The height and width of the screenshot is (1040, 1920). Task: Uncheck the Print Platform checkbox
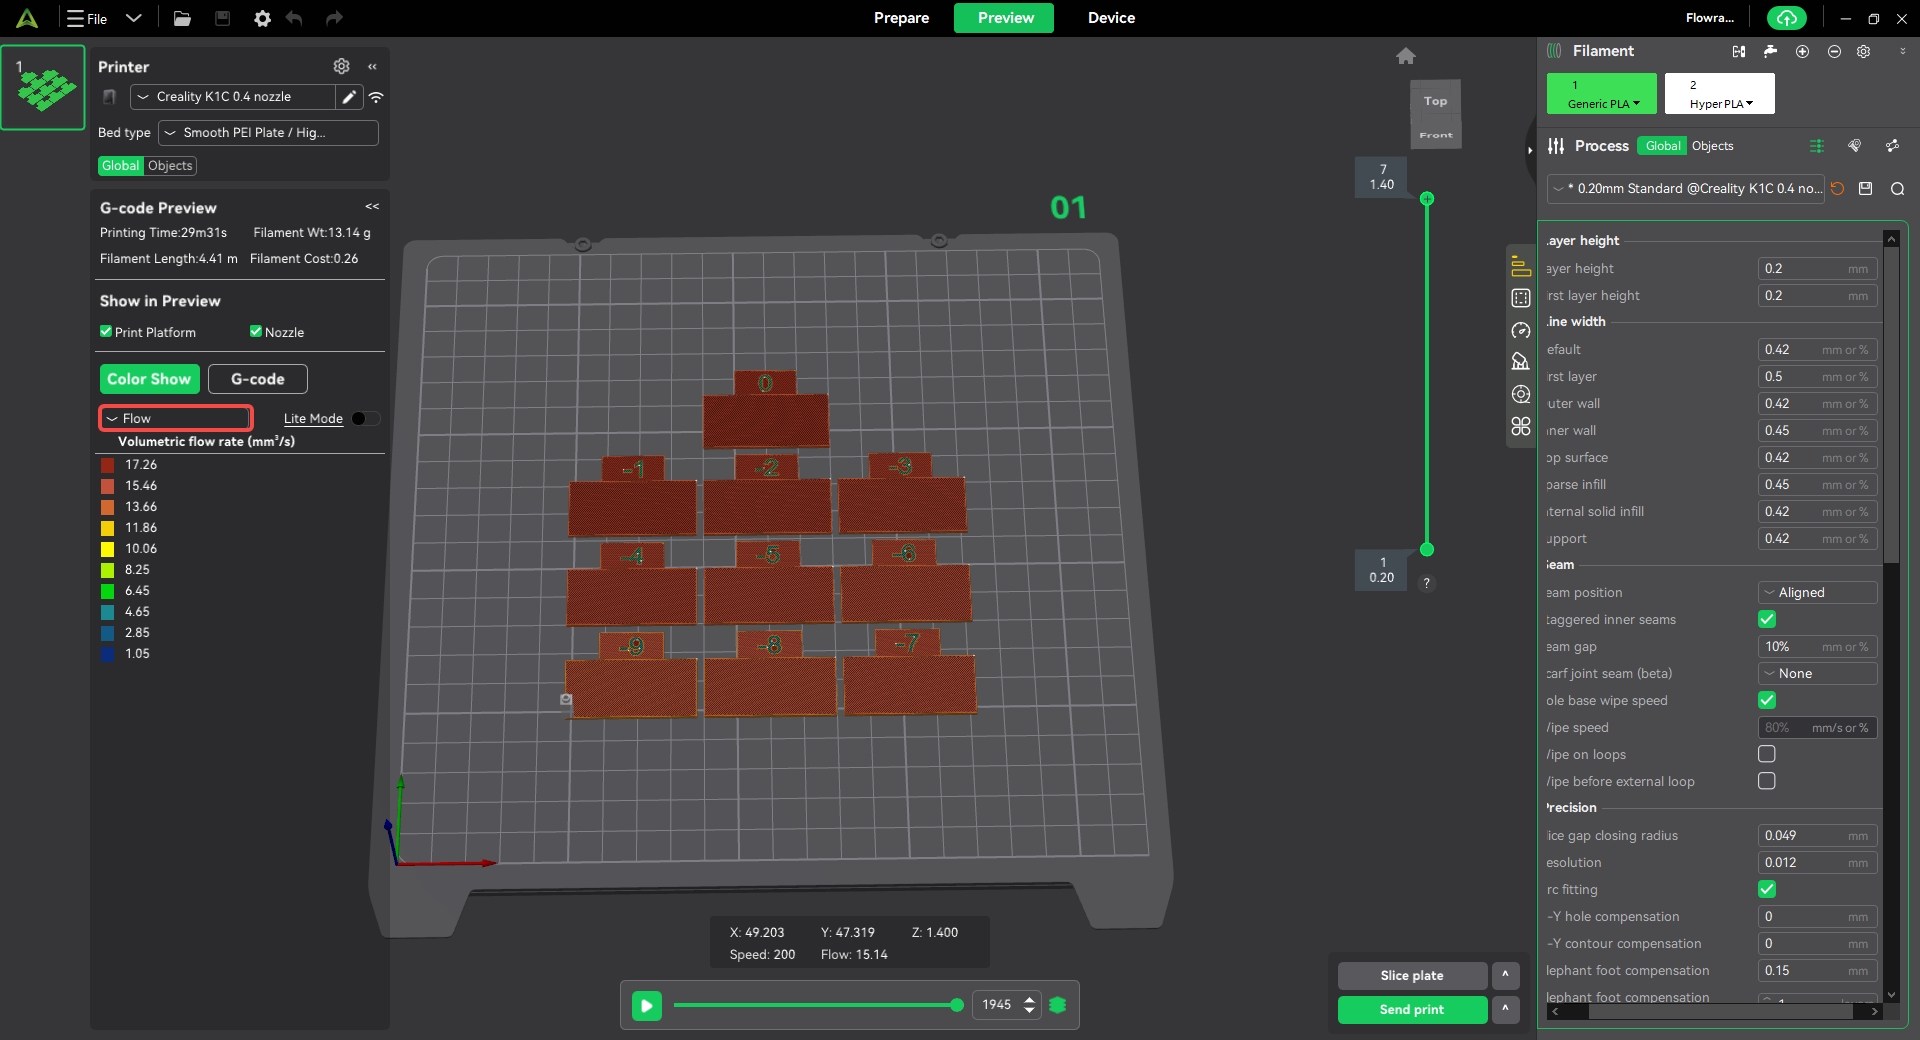click(106, 332)
